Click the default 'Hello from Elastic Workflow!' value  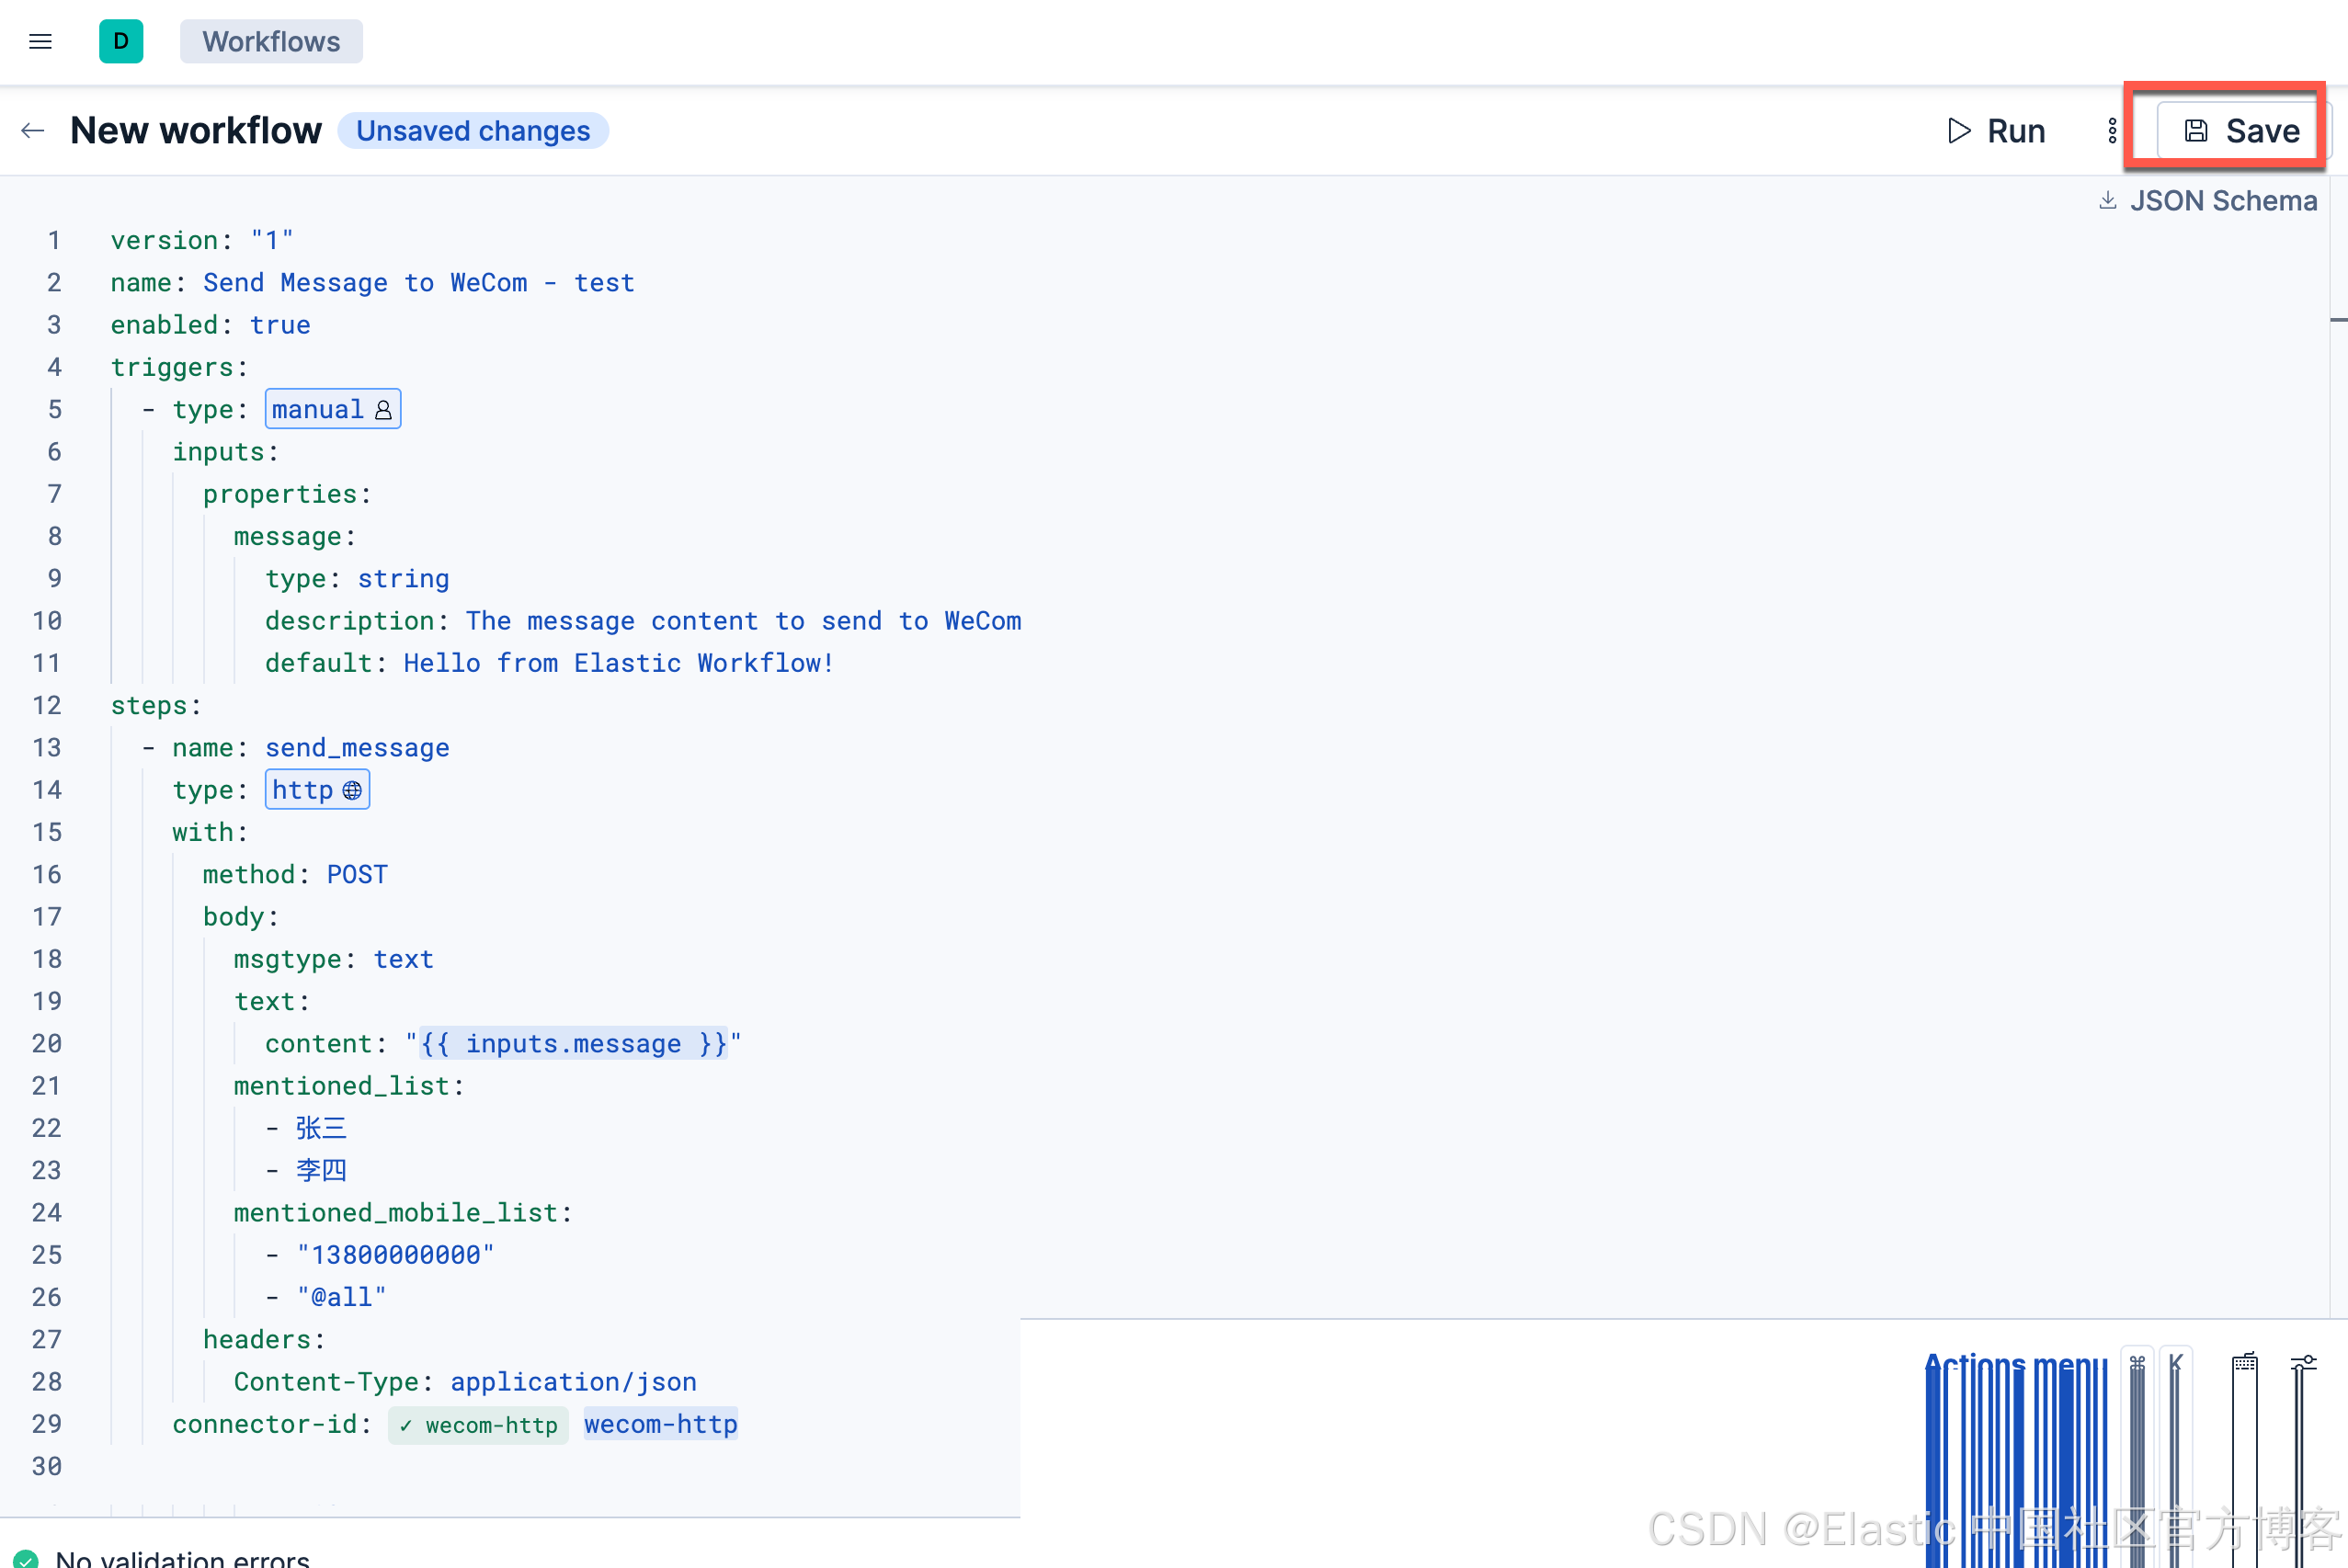tap(619, 663)
